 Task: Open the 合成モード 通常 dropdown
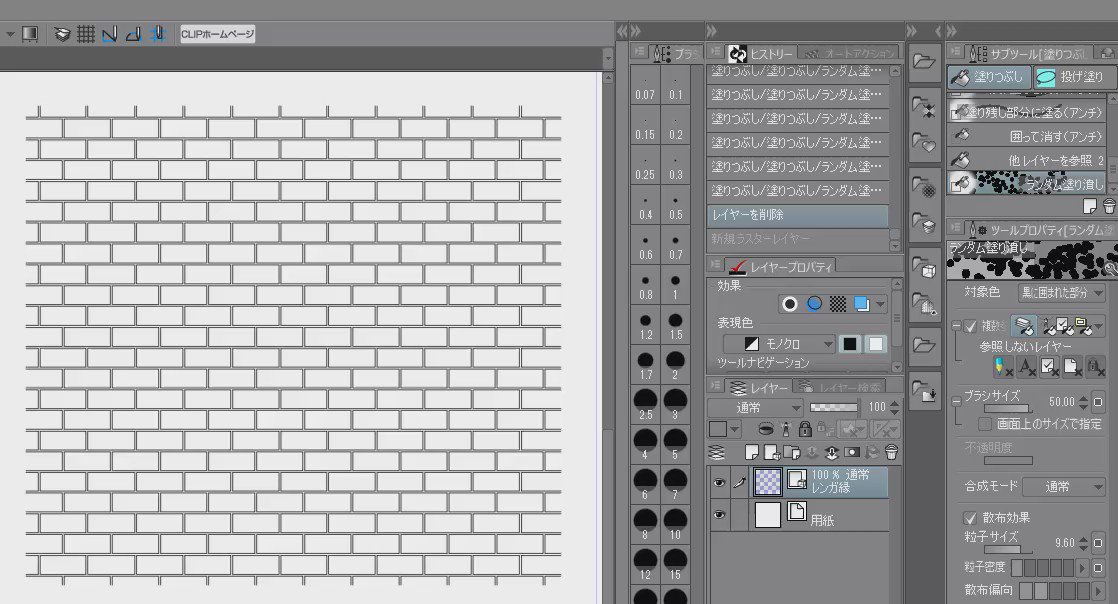(1064, 486)
